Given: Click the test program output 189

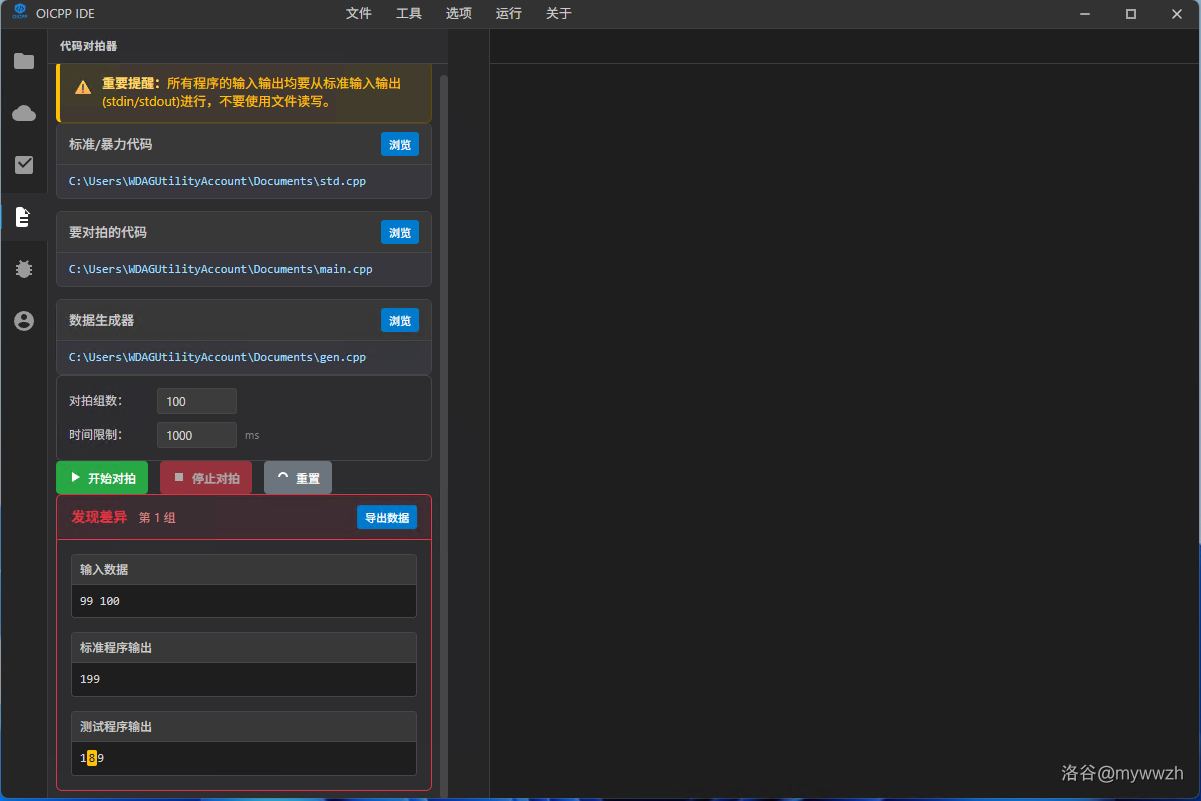Looking at the screenshot, I should pyautogui.click(x=92, y=758).
